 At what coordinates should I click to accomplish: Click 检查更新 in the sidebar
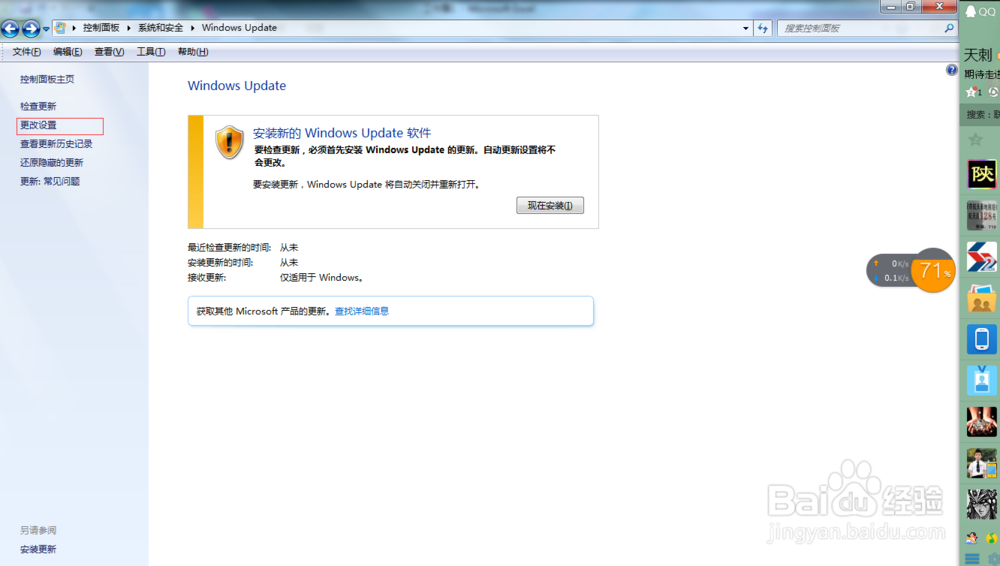[38, 106]
